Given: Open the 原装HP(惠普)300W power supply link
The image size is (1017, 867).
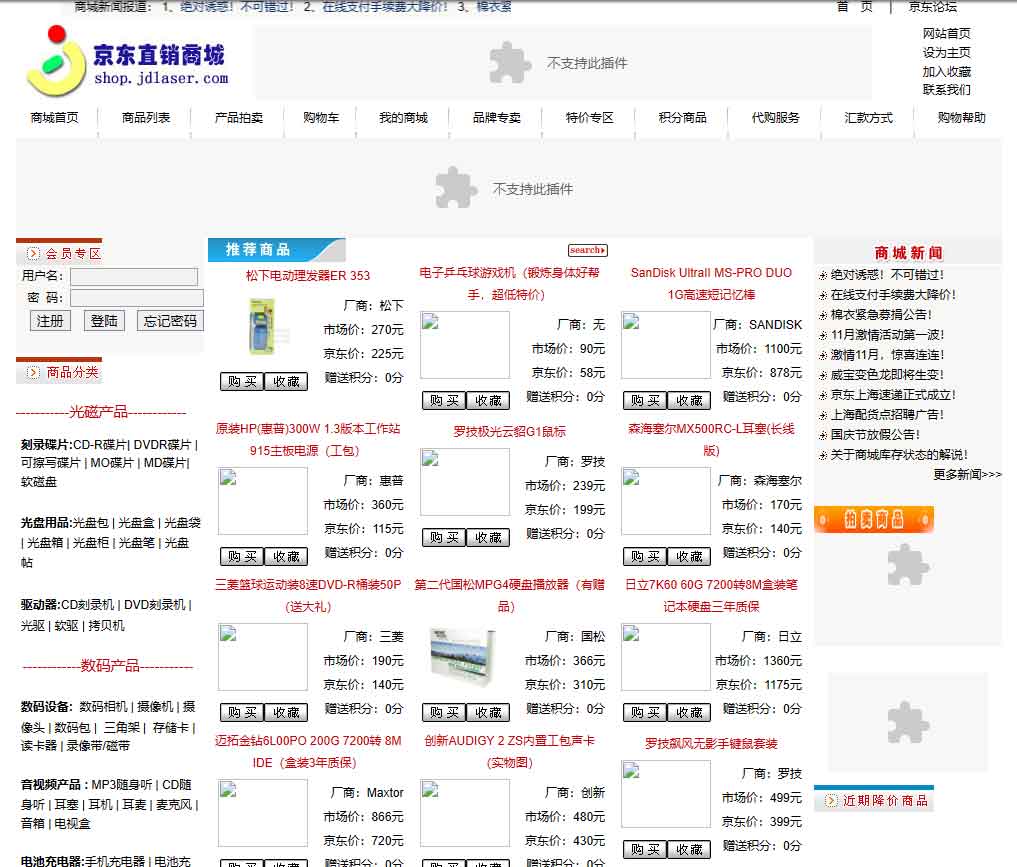Looking at the screenshot, I should pyautogui.click(x=307, y=440).
